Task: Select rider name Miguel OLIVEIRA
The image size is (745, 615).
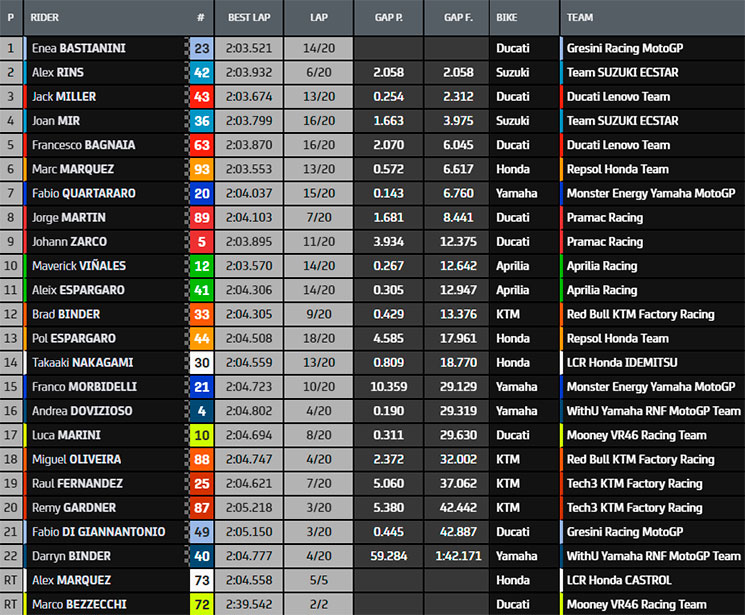Action: (76, 460)
